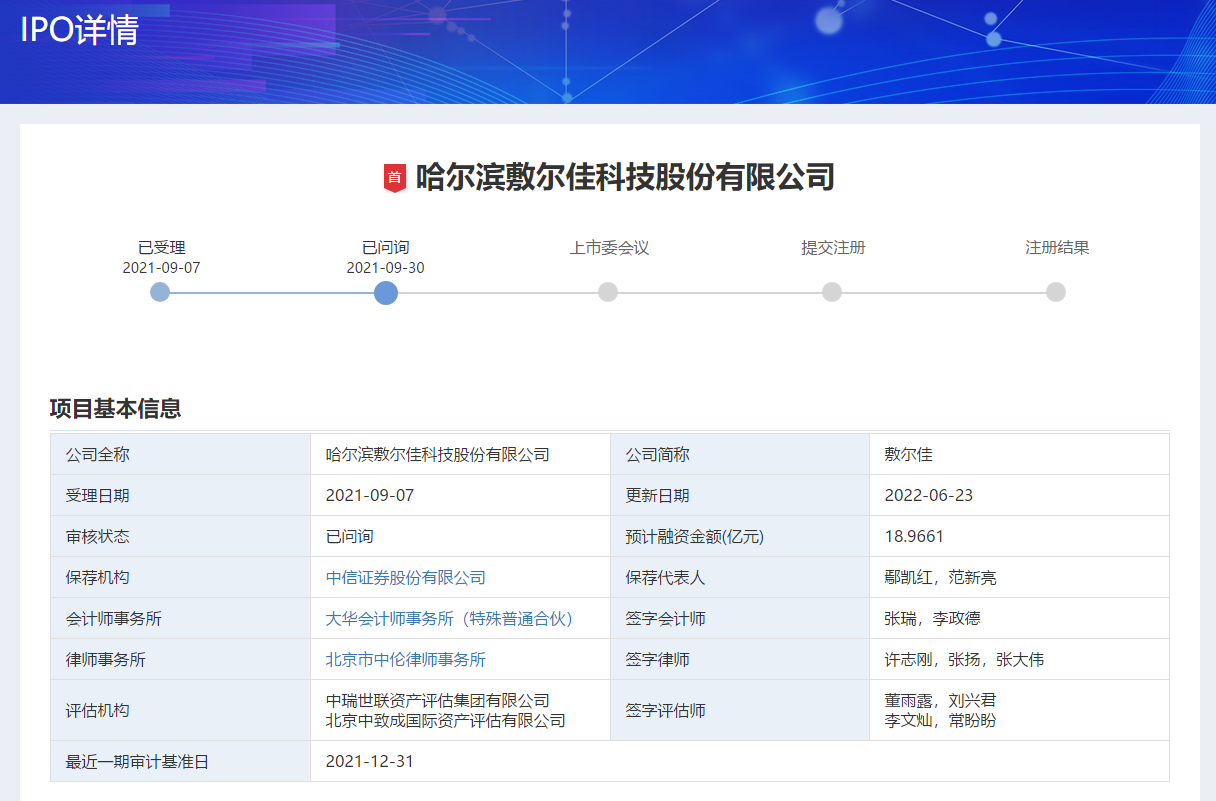1216x801 pixels.
Task: Open the 中信证券股份有限公司 sponsor link
Action: coord(406,578)
